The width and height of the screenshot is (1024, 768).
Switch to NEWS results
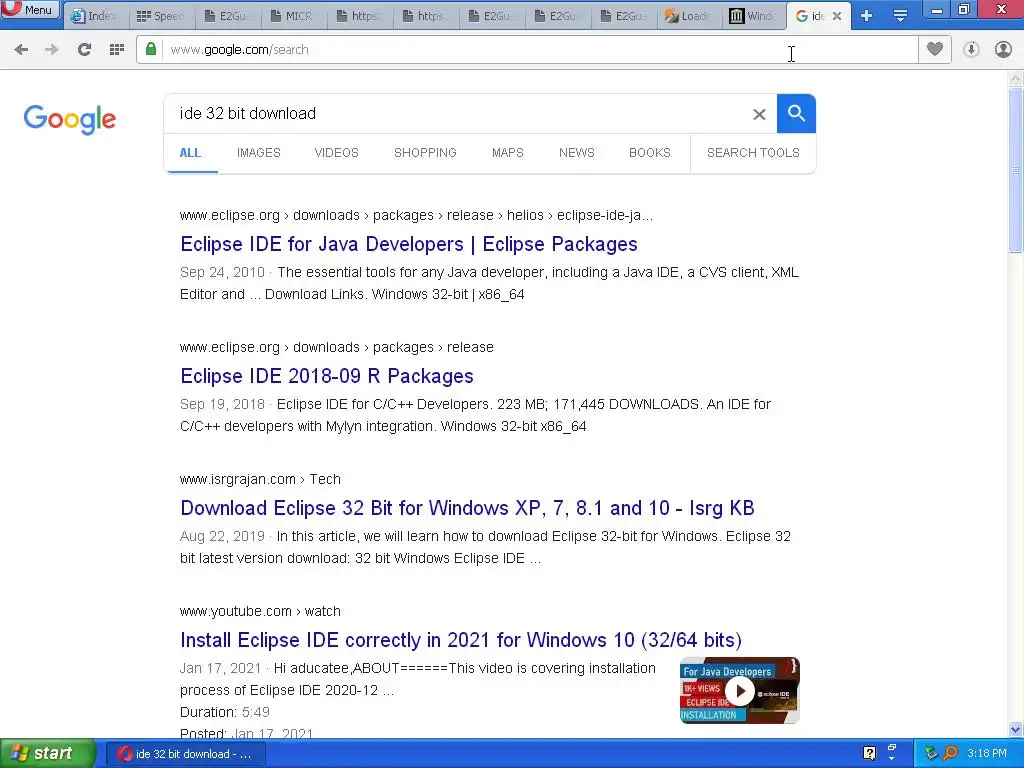pyautogui.click(x=577, y=153)
